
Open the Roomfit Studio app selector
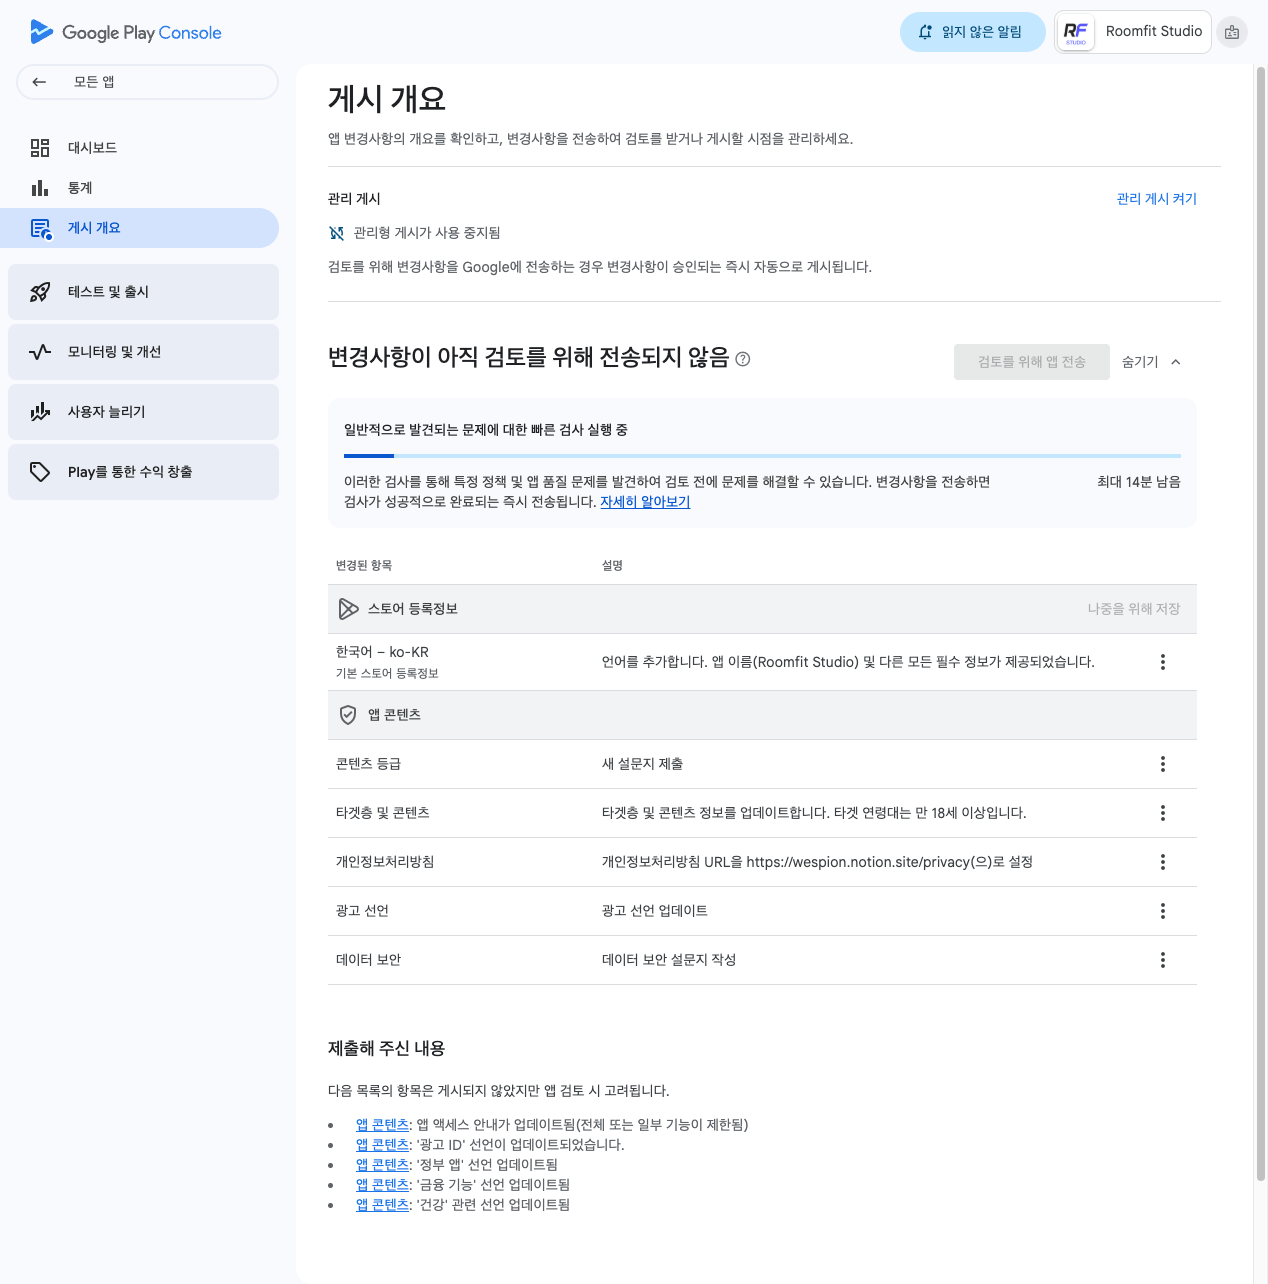coord(1133,32)
